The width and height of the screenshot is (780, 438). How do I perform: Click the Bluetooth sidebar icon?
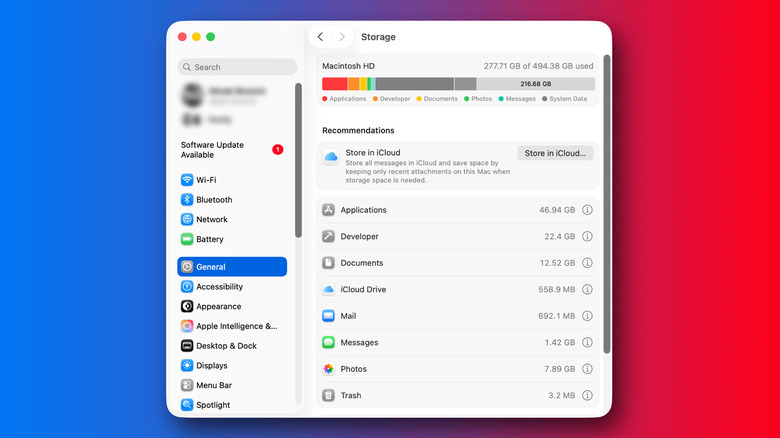tap(187, 200)
